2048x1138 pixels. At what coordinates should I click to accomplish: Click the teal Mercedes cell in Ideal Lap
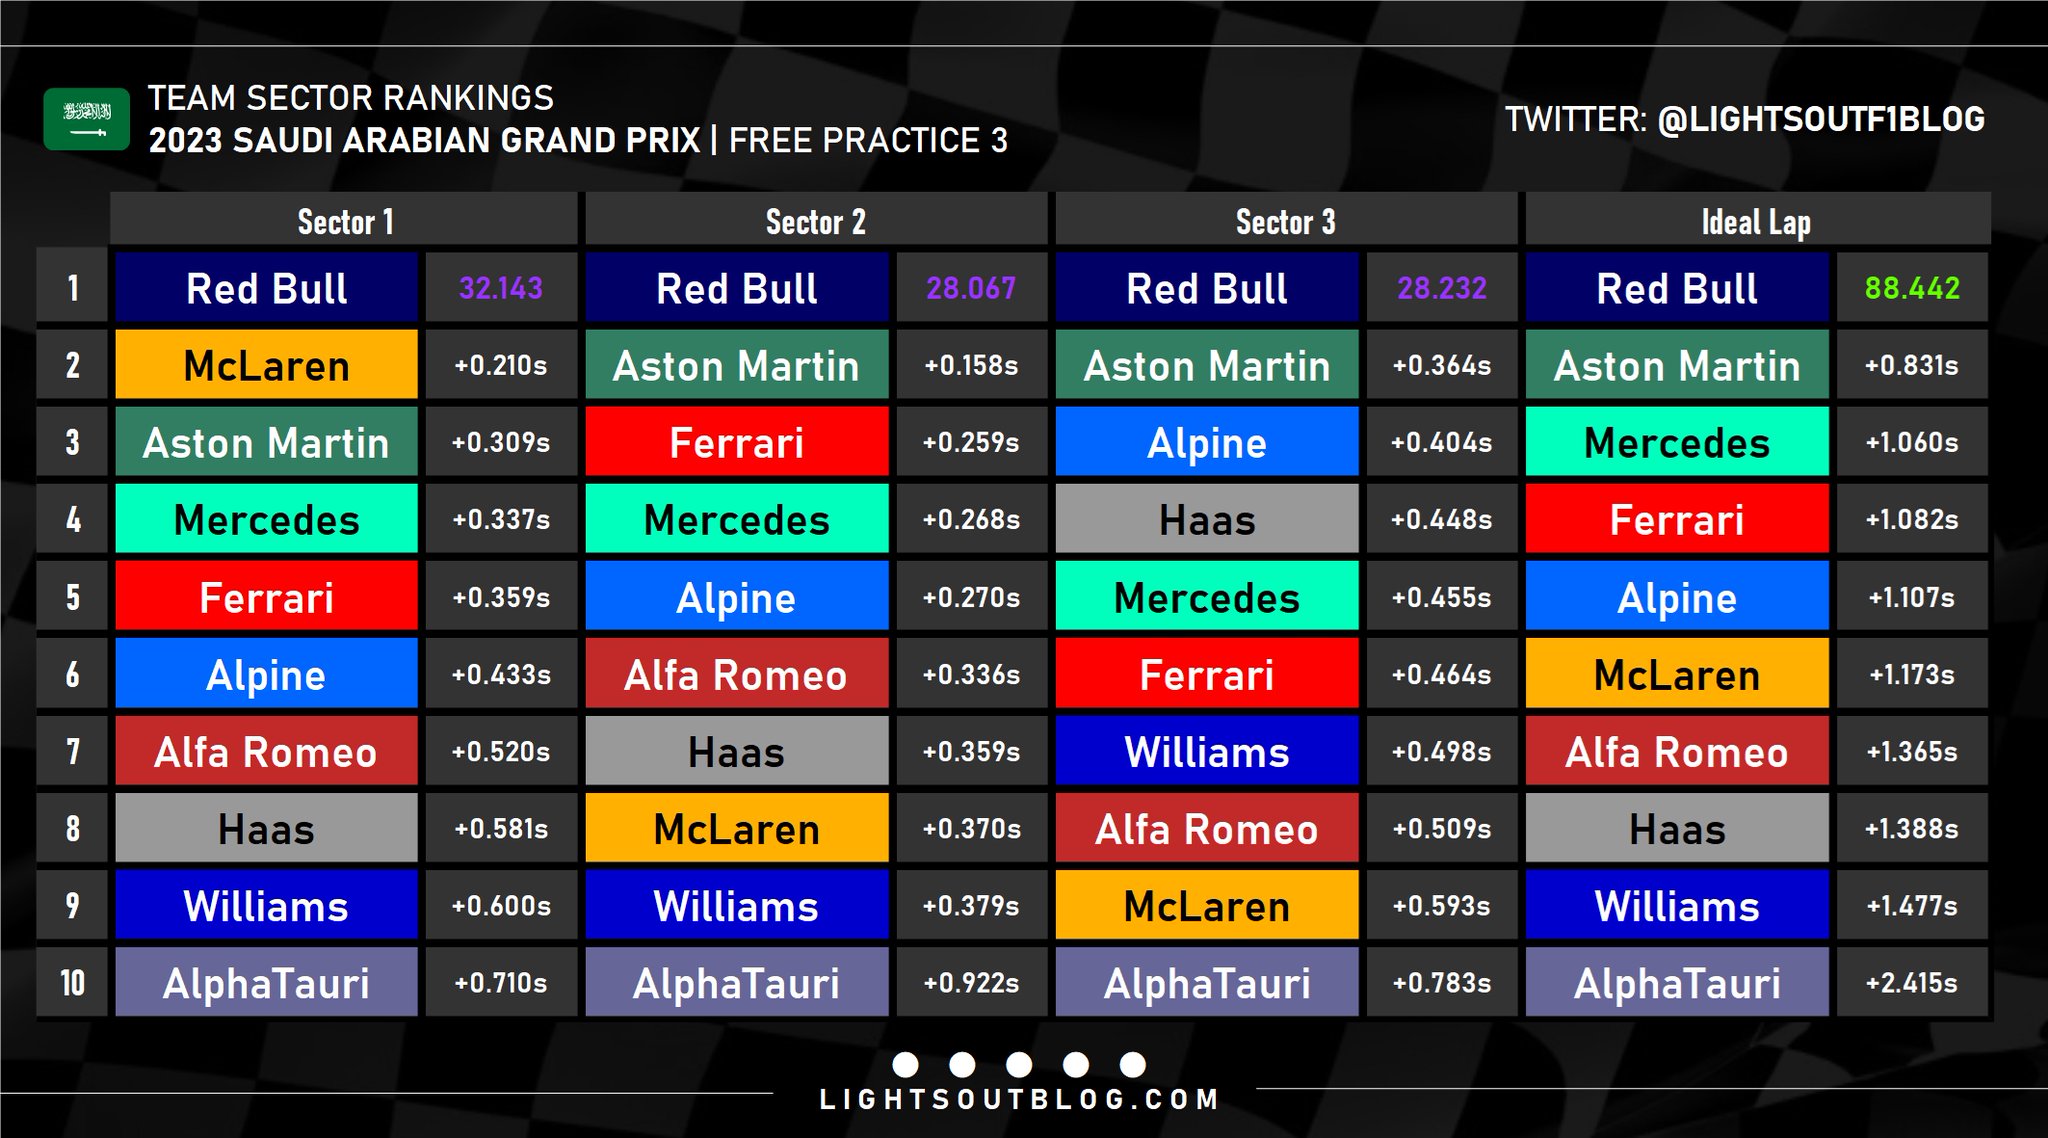[x=1676, y=442]
